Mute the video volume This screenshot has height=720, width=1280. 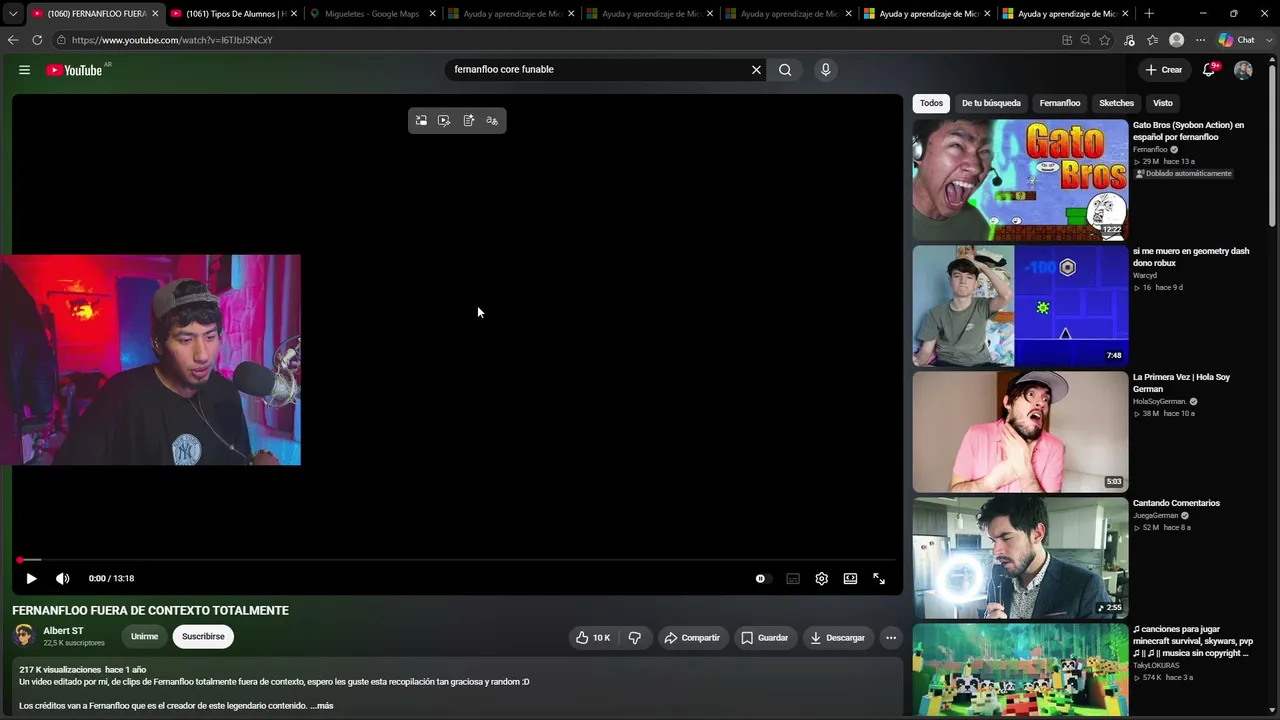(62, 578)
